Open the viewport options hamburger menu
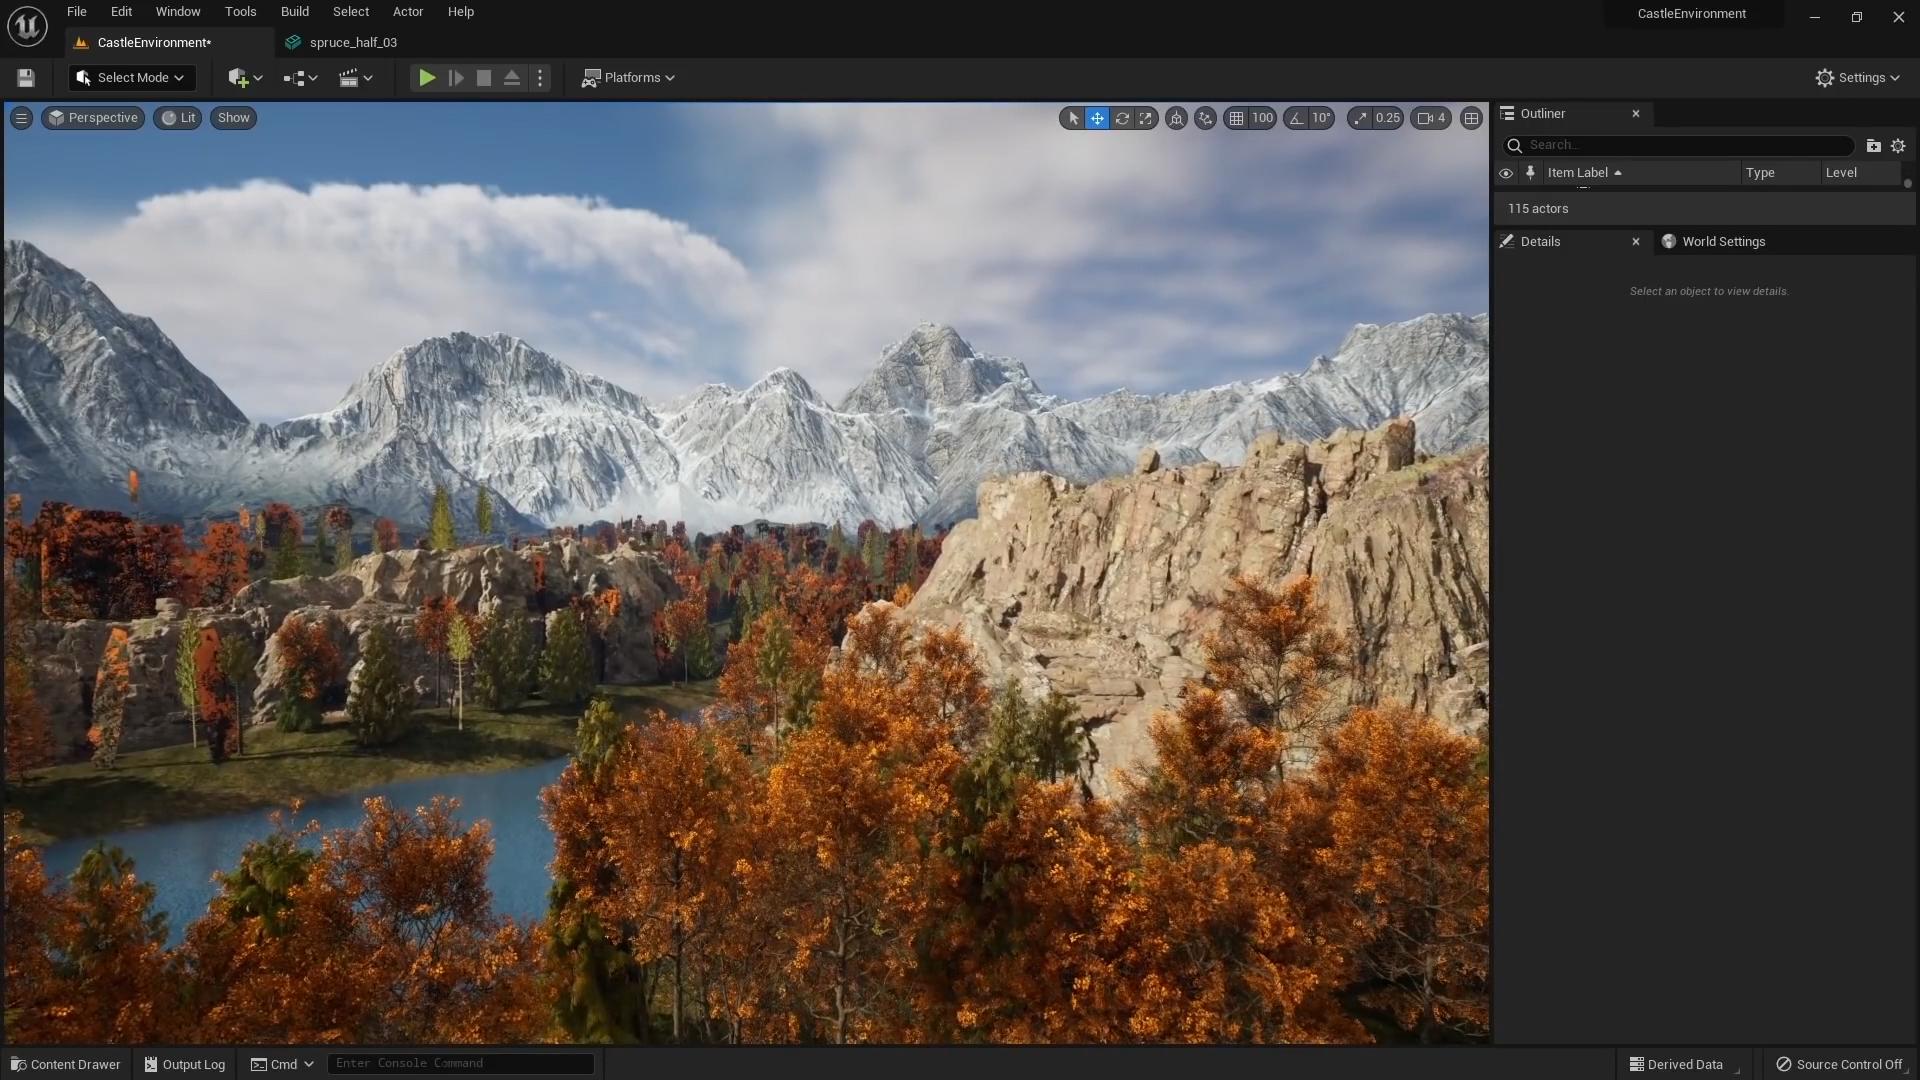Image resolution: width=1920 pixels, height=1080 pixels. point(21,118)
